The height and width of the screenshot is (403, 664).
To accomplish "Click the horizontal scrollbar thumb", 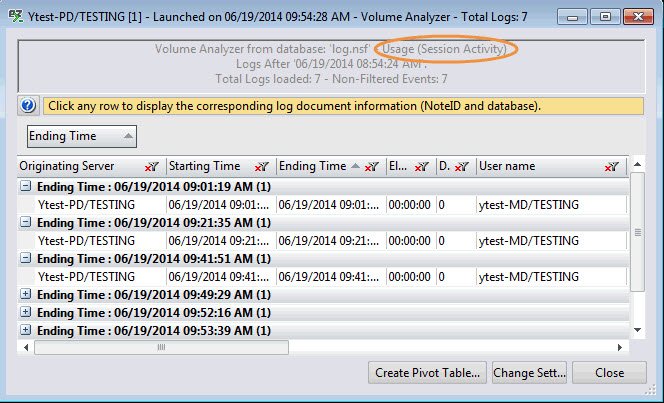I will tap(160, 347).
